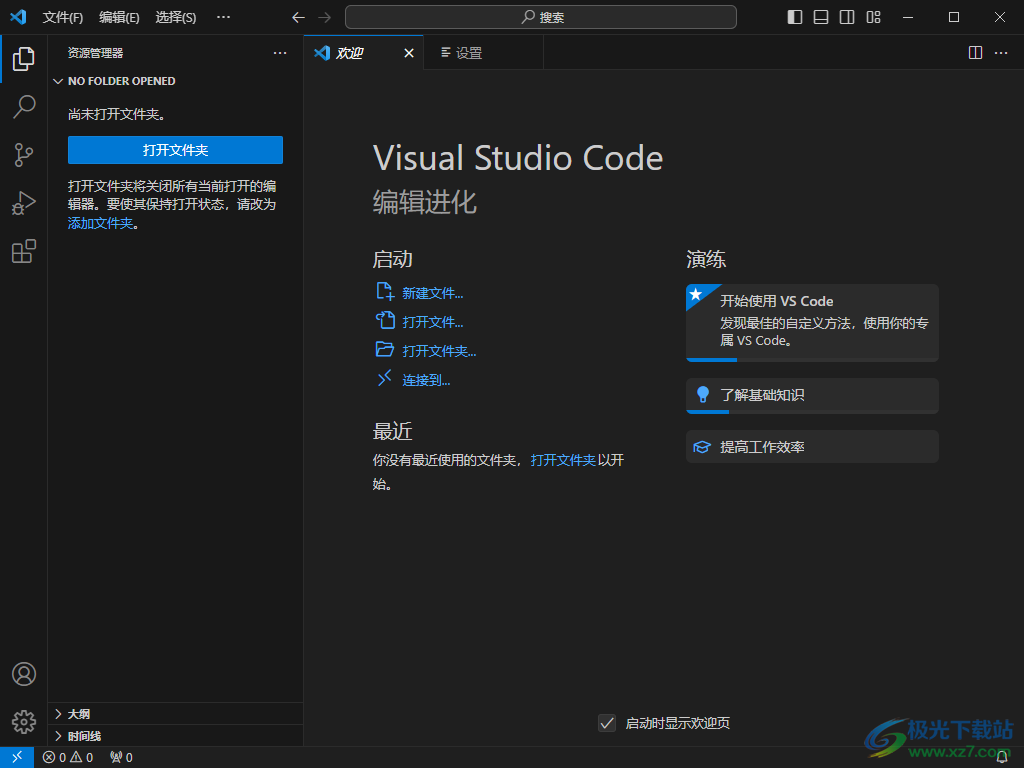1024x768 pixels.
Task: Open the Search view in activity bar
Action: (x=24, y=106)
